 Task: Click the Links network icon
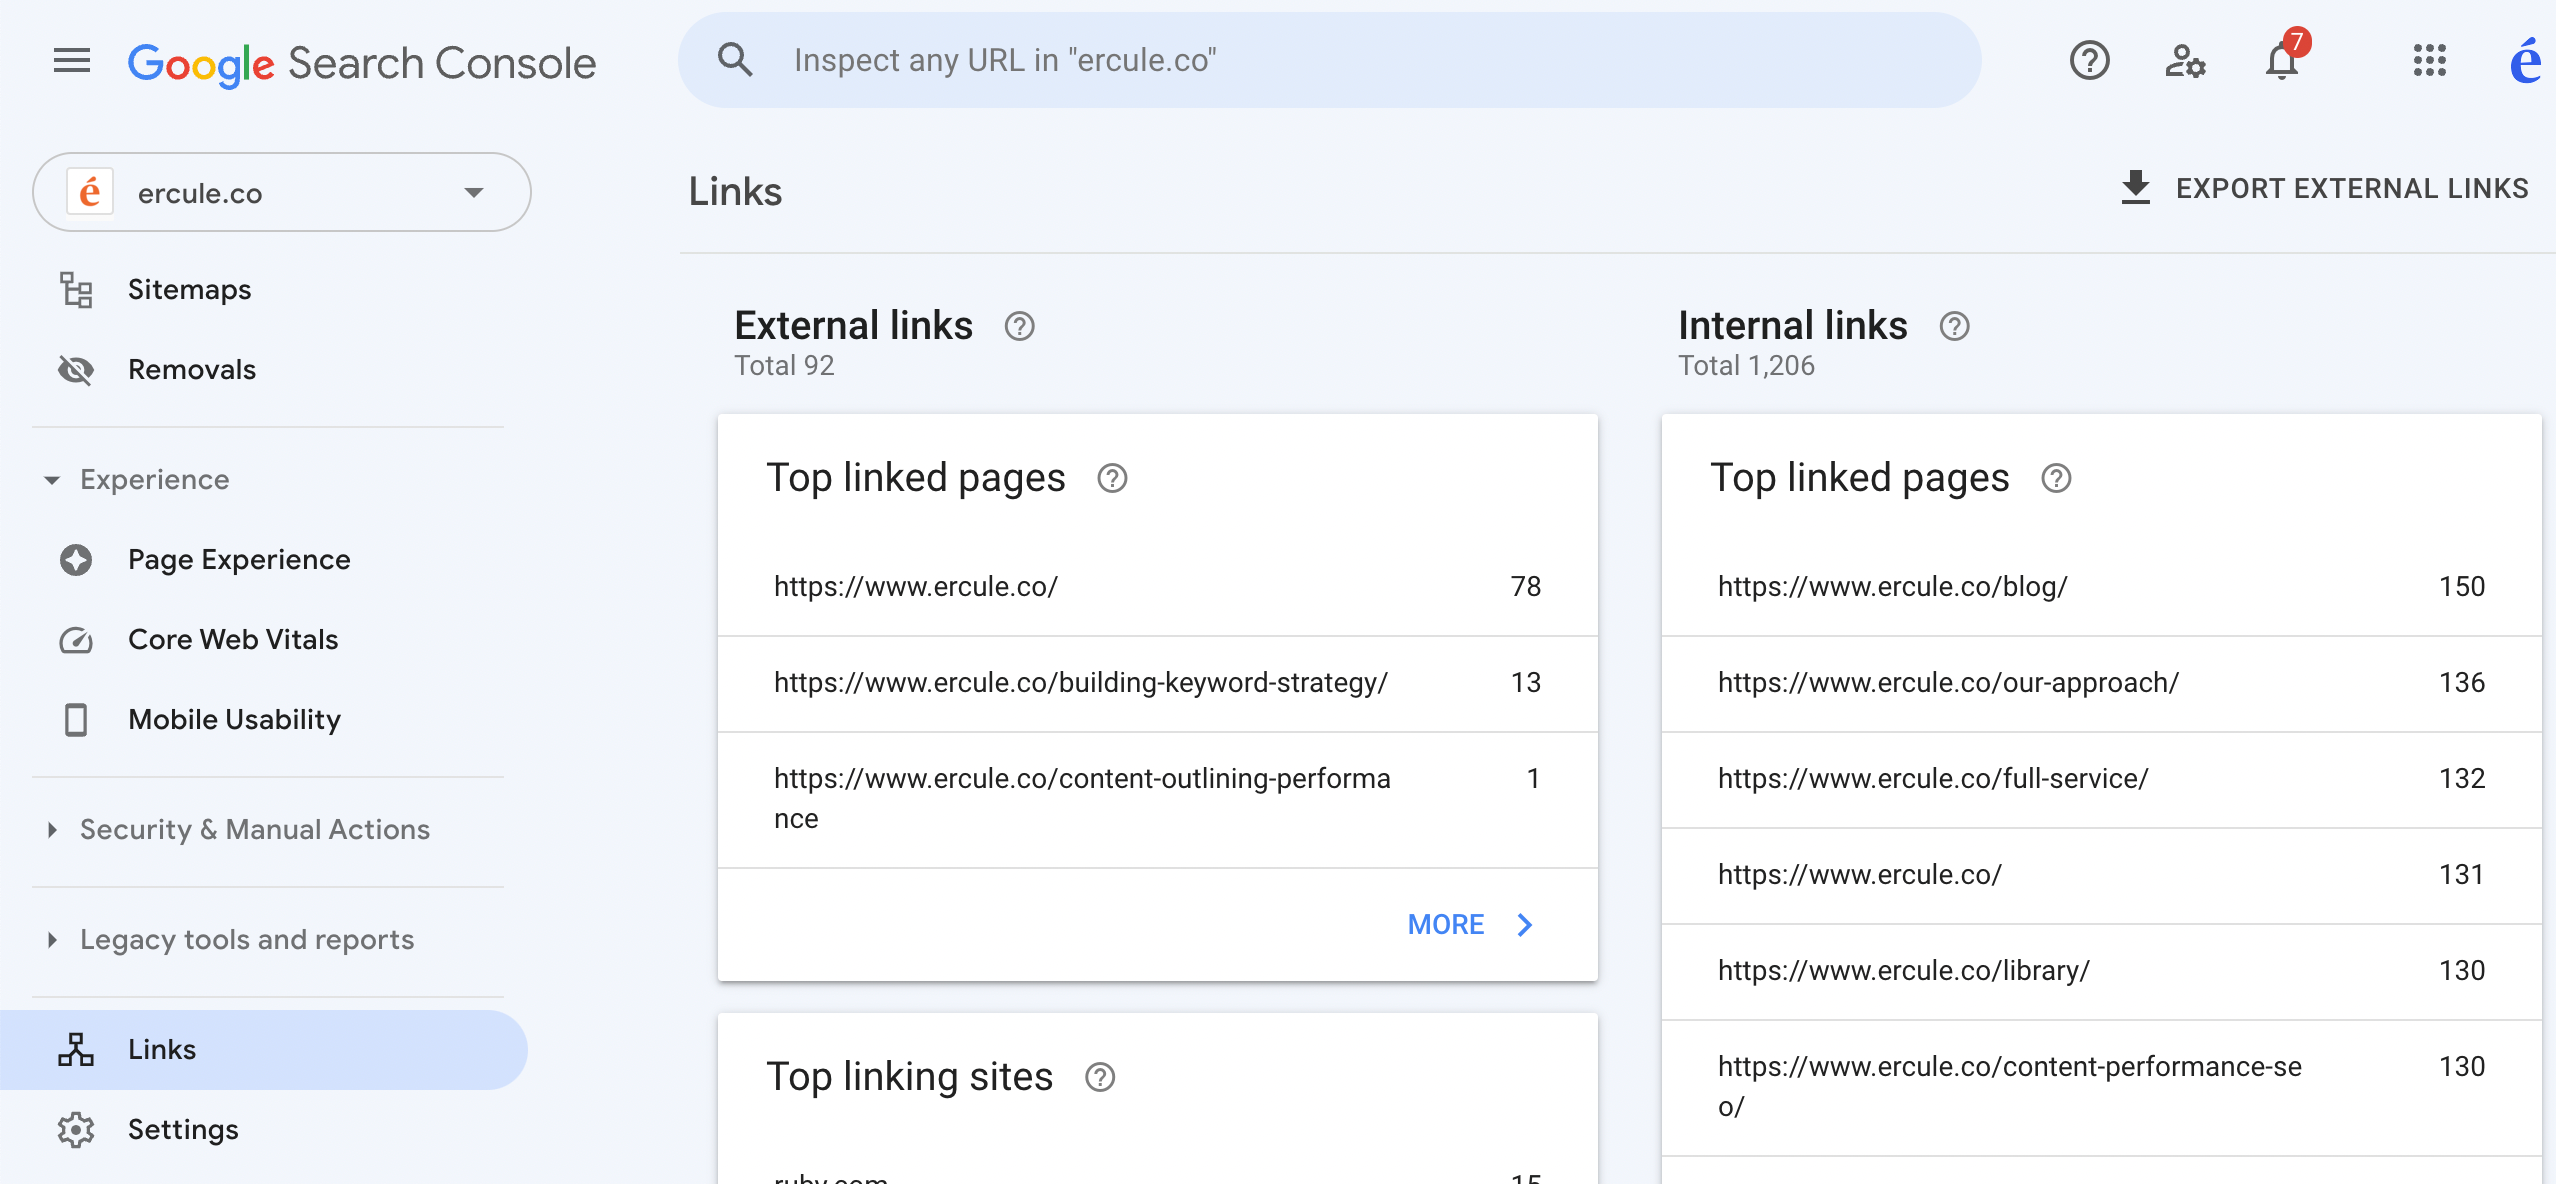tap(76, 1050)
